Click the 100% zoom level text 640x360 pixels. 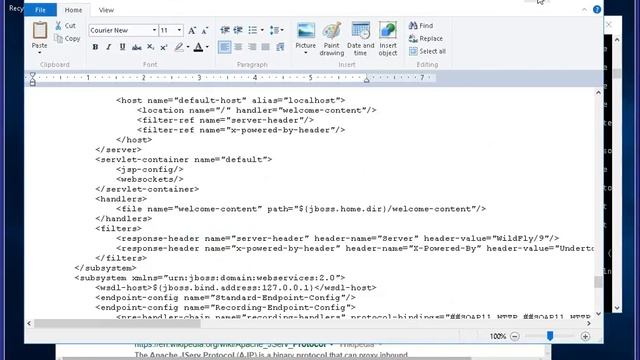pyautogui.click(x=498, y=336)
